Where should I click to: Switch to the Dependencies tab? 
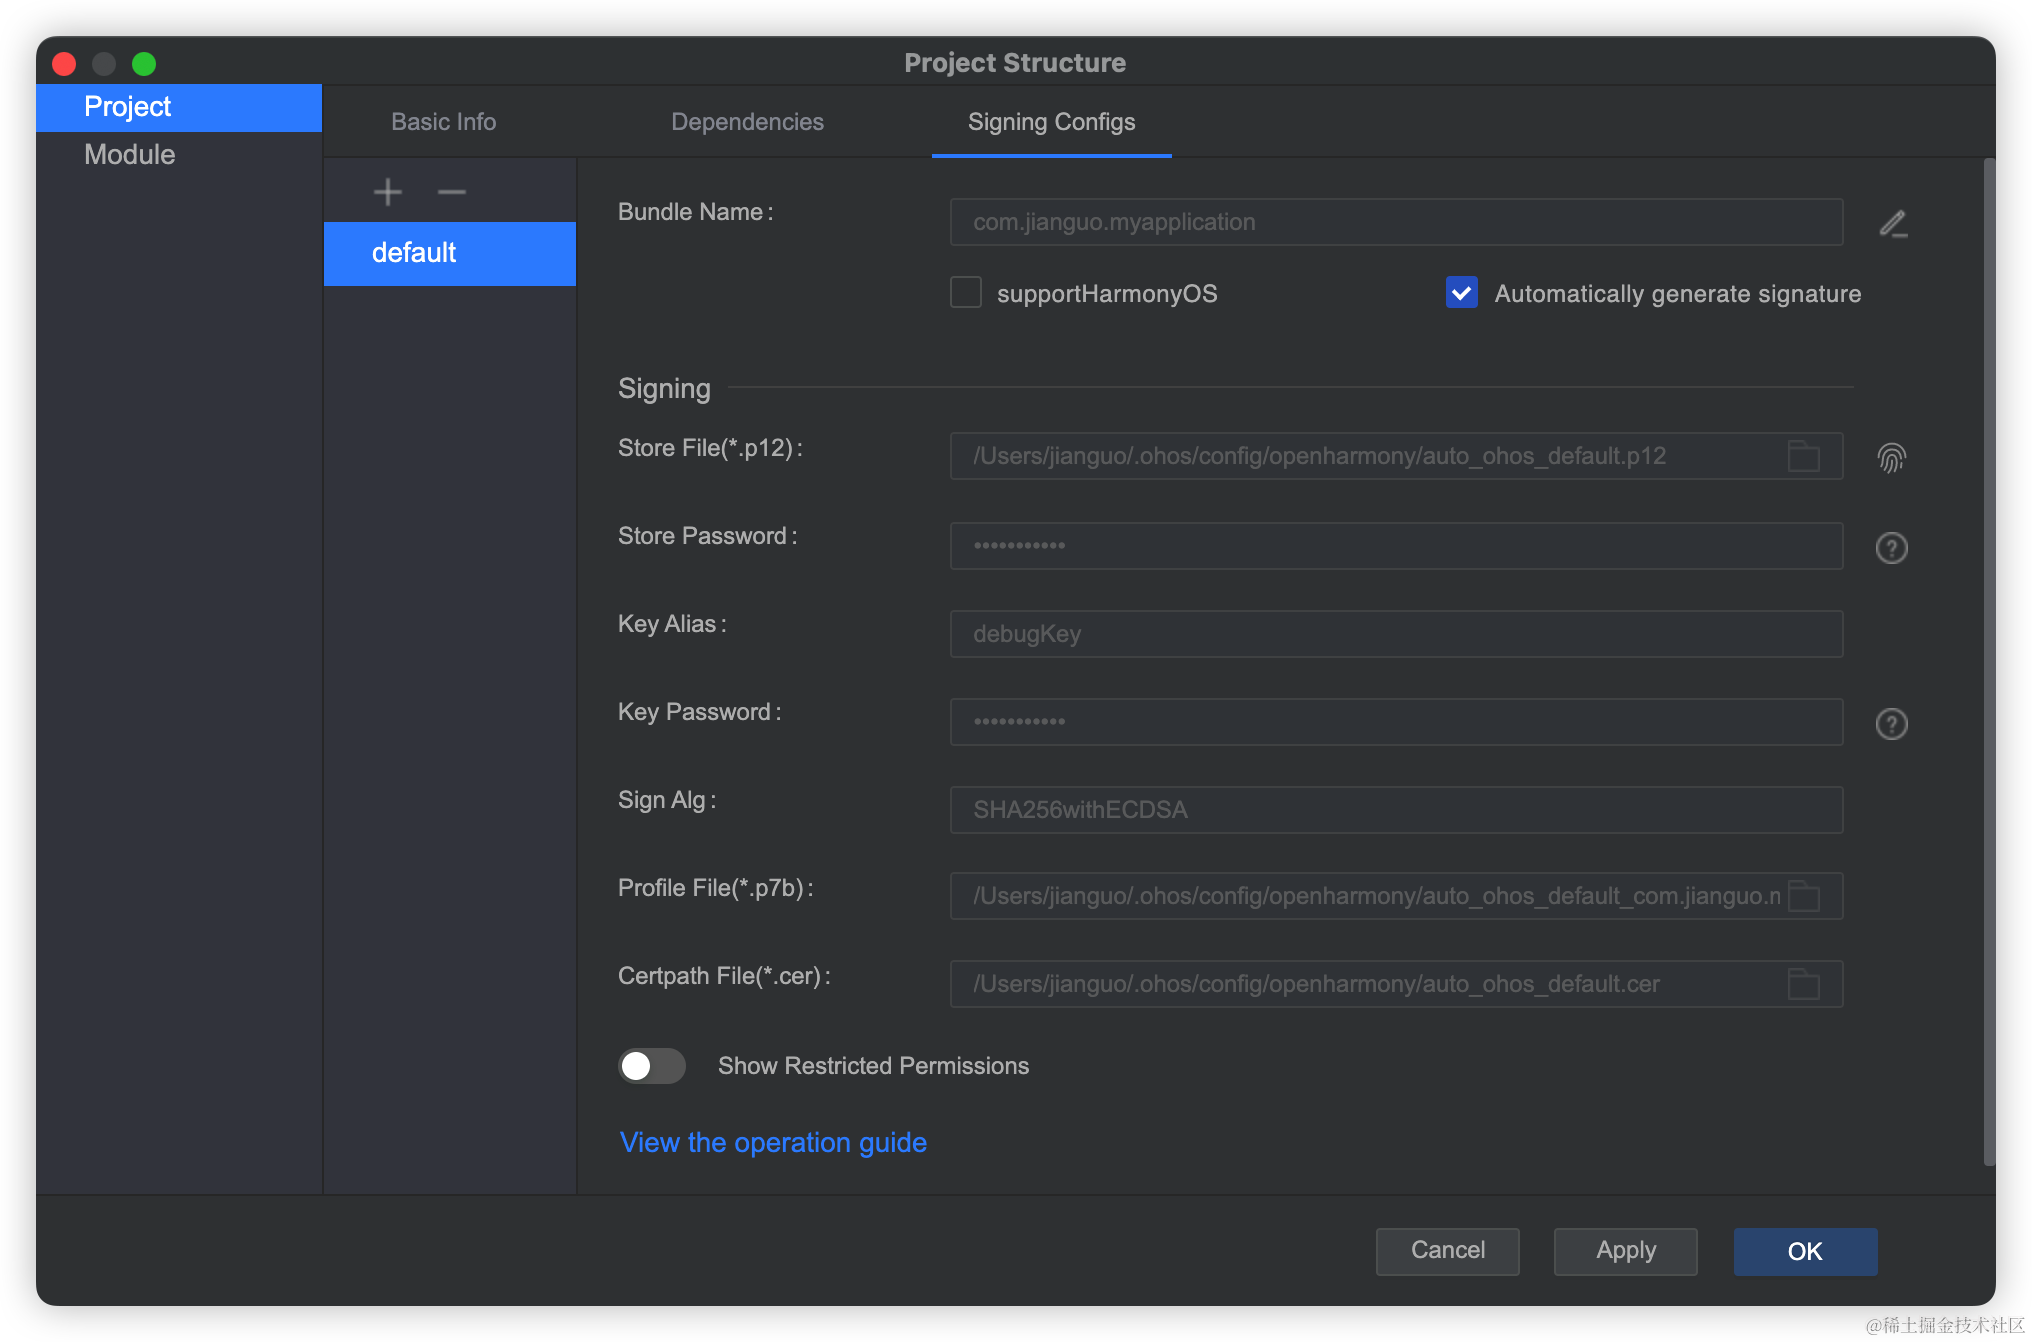[747, 121]
